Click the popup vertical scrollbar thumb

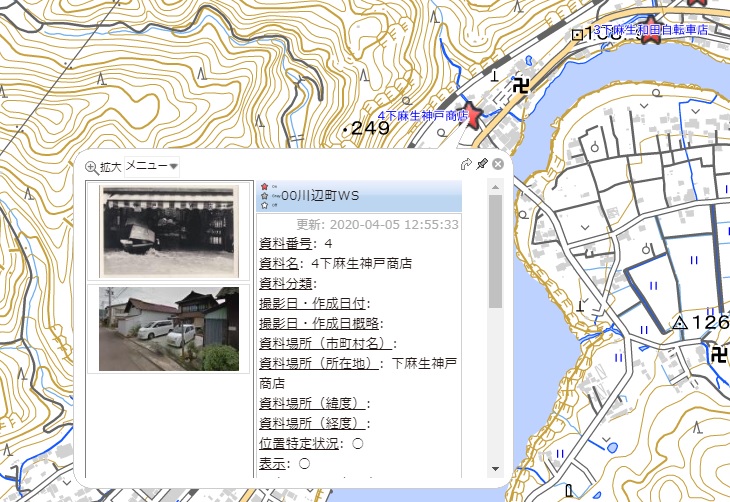coord(495,250)
